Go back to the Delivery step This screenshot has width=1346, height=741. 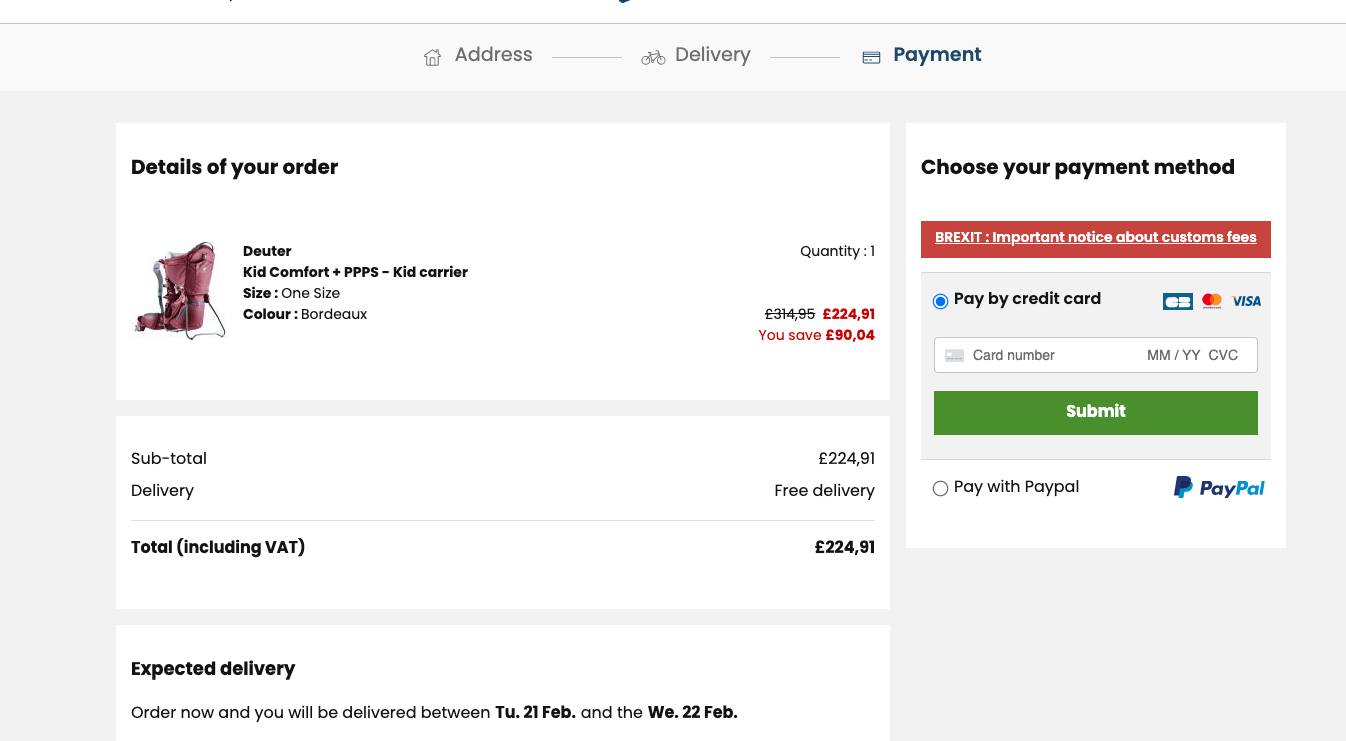[x=712, y=55]
